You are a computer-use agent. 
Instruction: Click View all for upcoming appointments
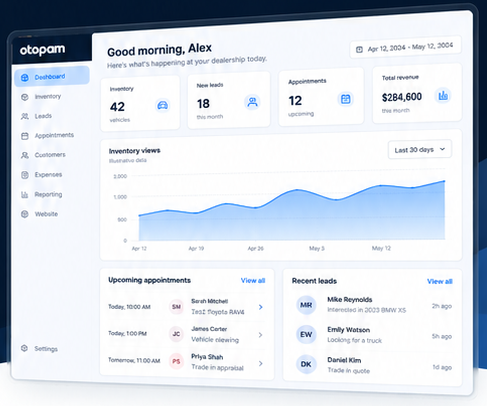[x=253, y=281]
